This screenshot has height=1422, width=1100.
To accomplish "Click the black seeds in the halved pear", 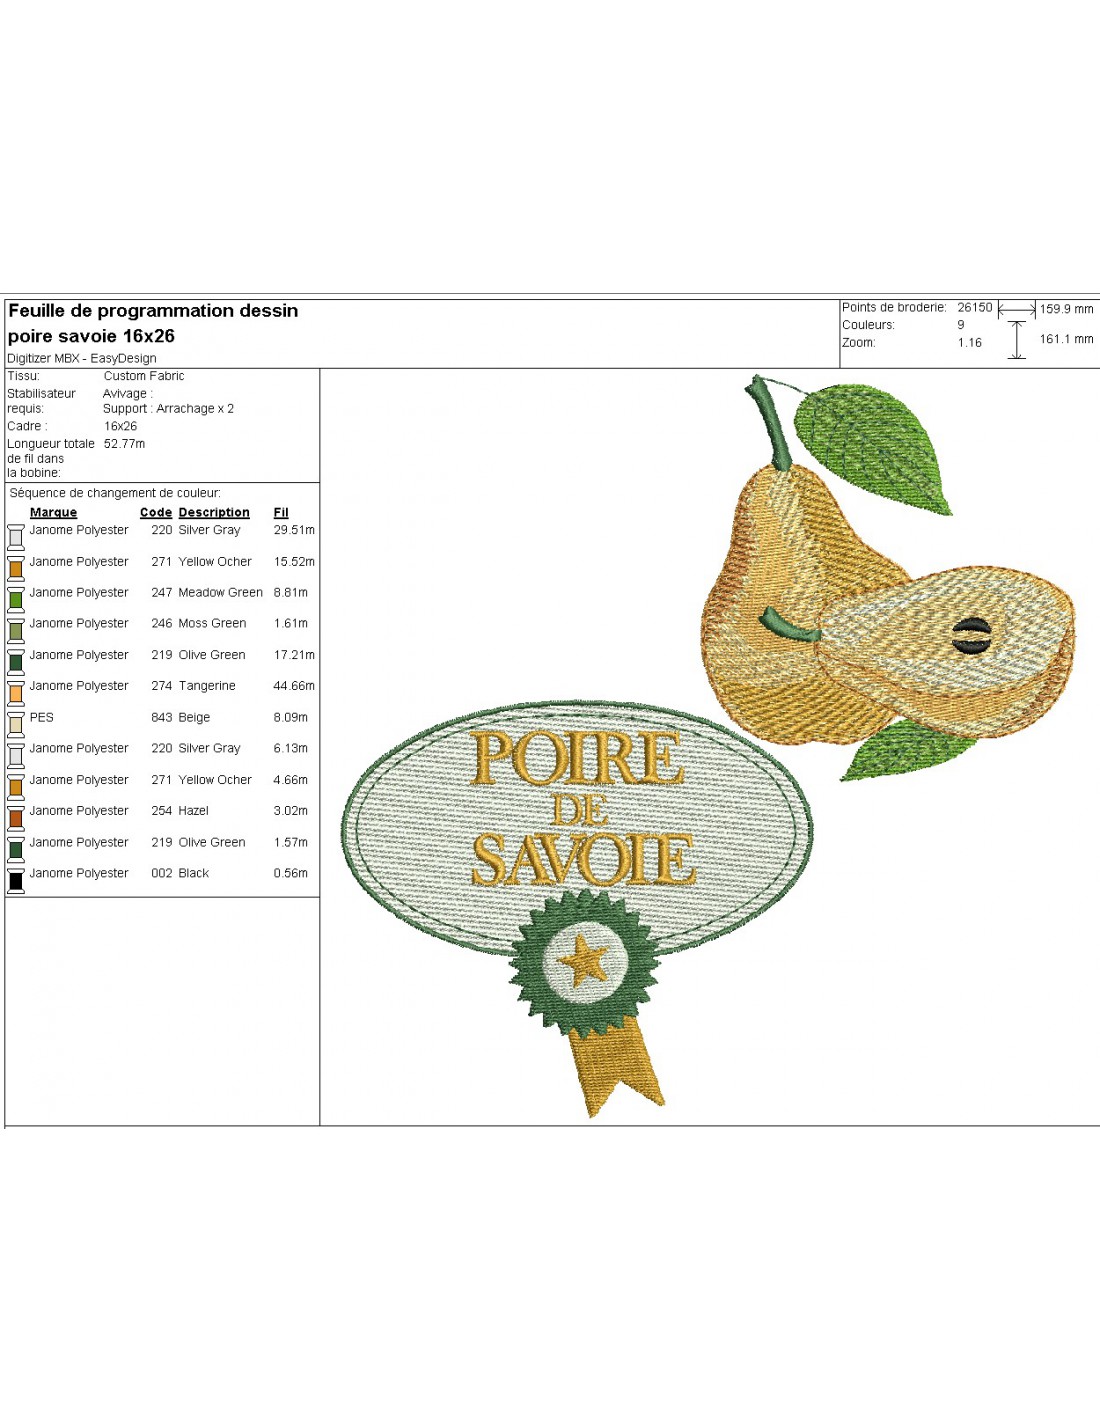I will [x=971, y=634].
